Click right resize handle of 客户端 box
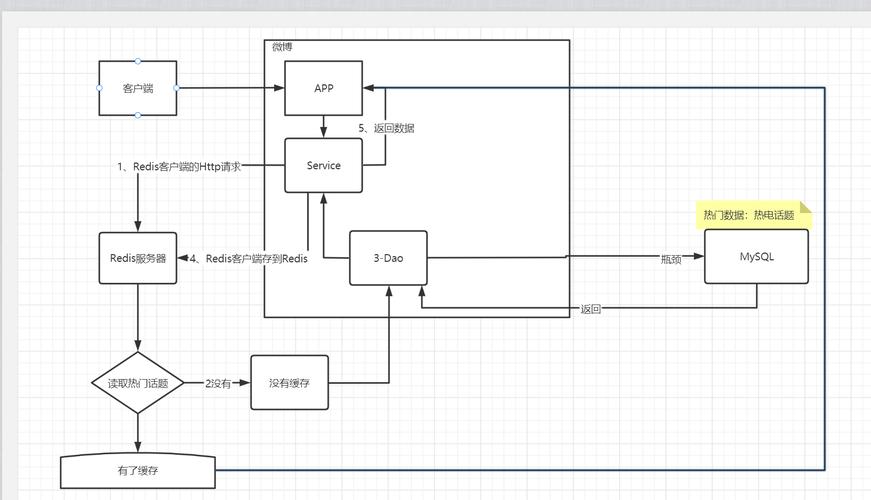871x500 pixels. pyautogui.click(x=177, y=88)
